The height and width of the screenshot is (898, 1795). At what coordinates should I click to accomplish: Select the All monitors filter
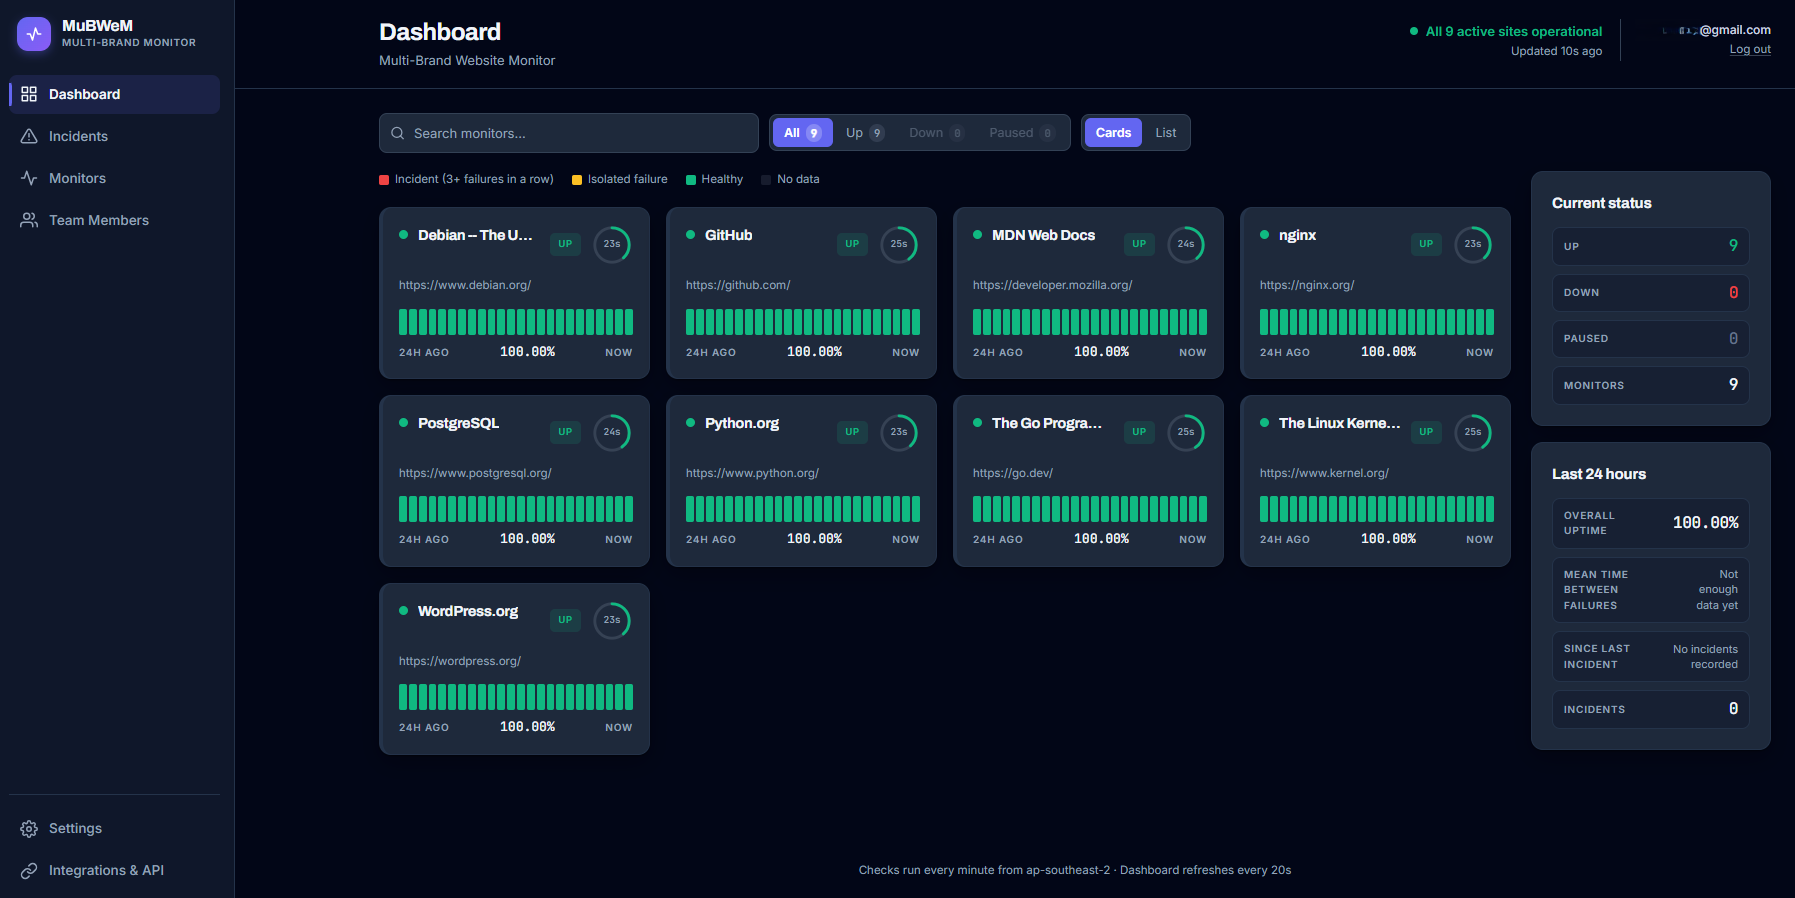803,133
